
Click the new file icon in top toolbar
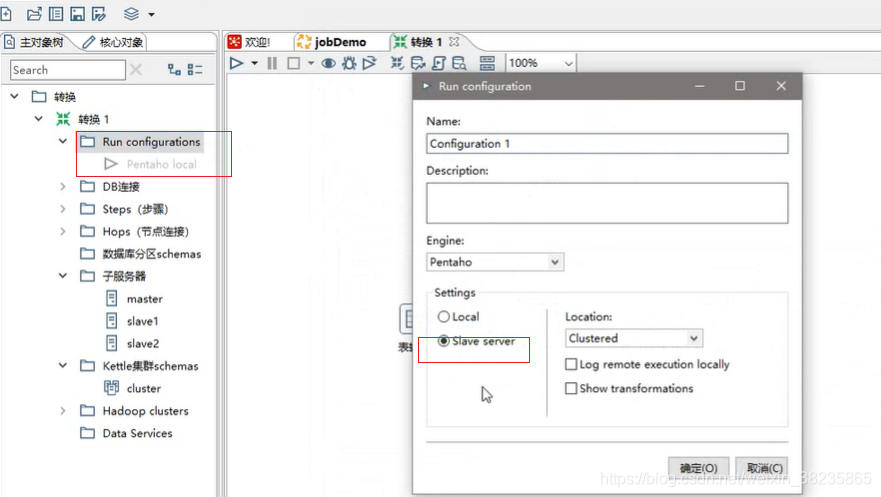6,13
